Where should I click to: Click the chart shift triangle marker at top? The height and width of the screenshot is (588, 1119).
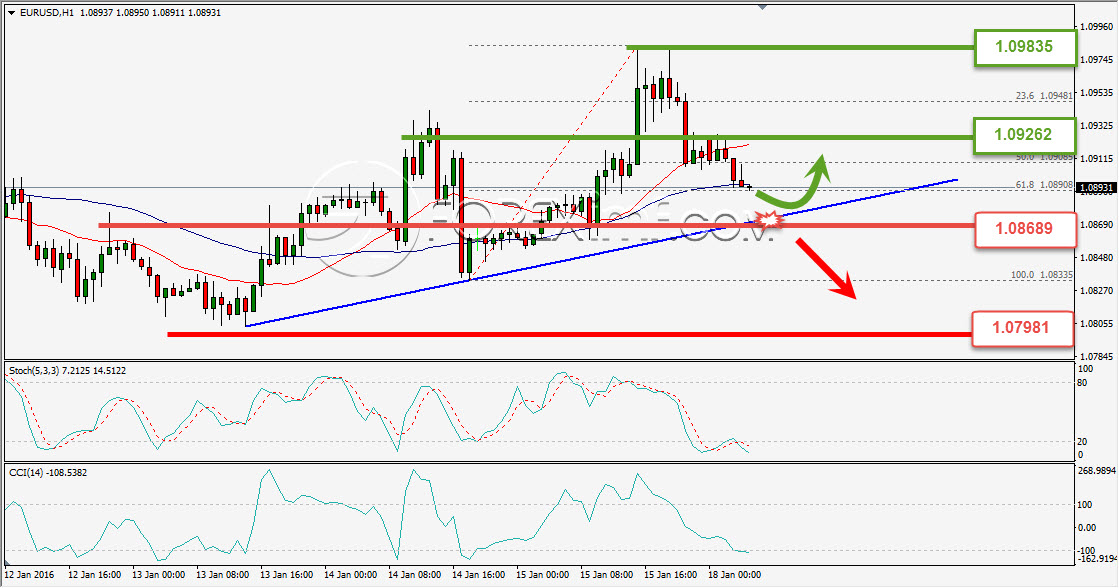(x=763, y=7)
